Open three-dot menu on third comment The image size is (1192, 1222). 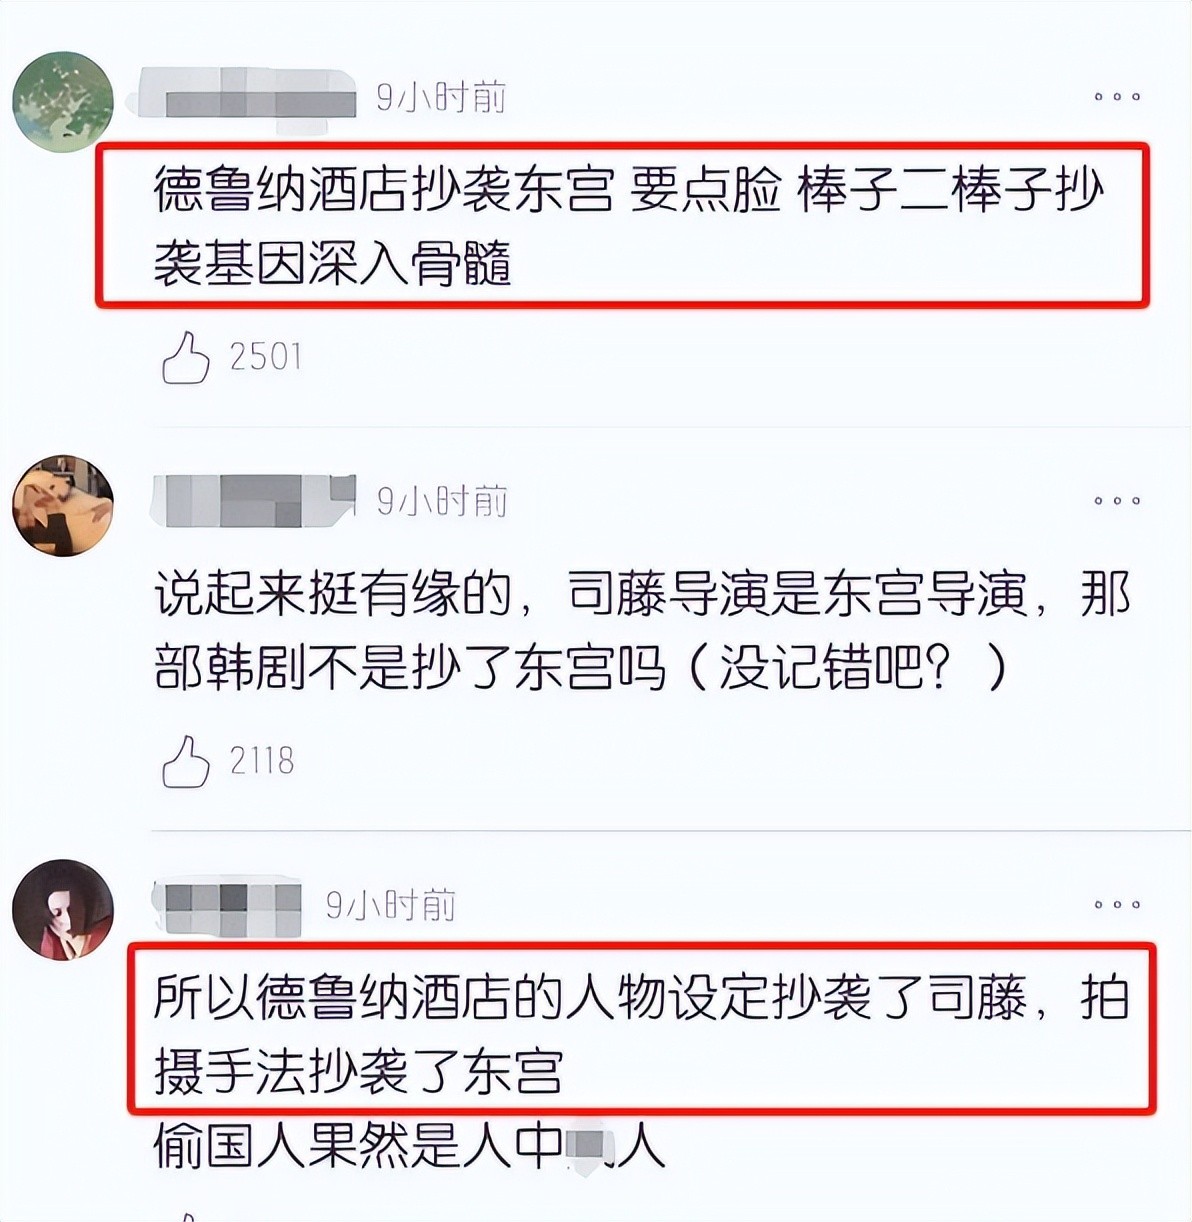click(x=1116, y=905)
